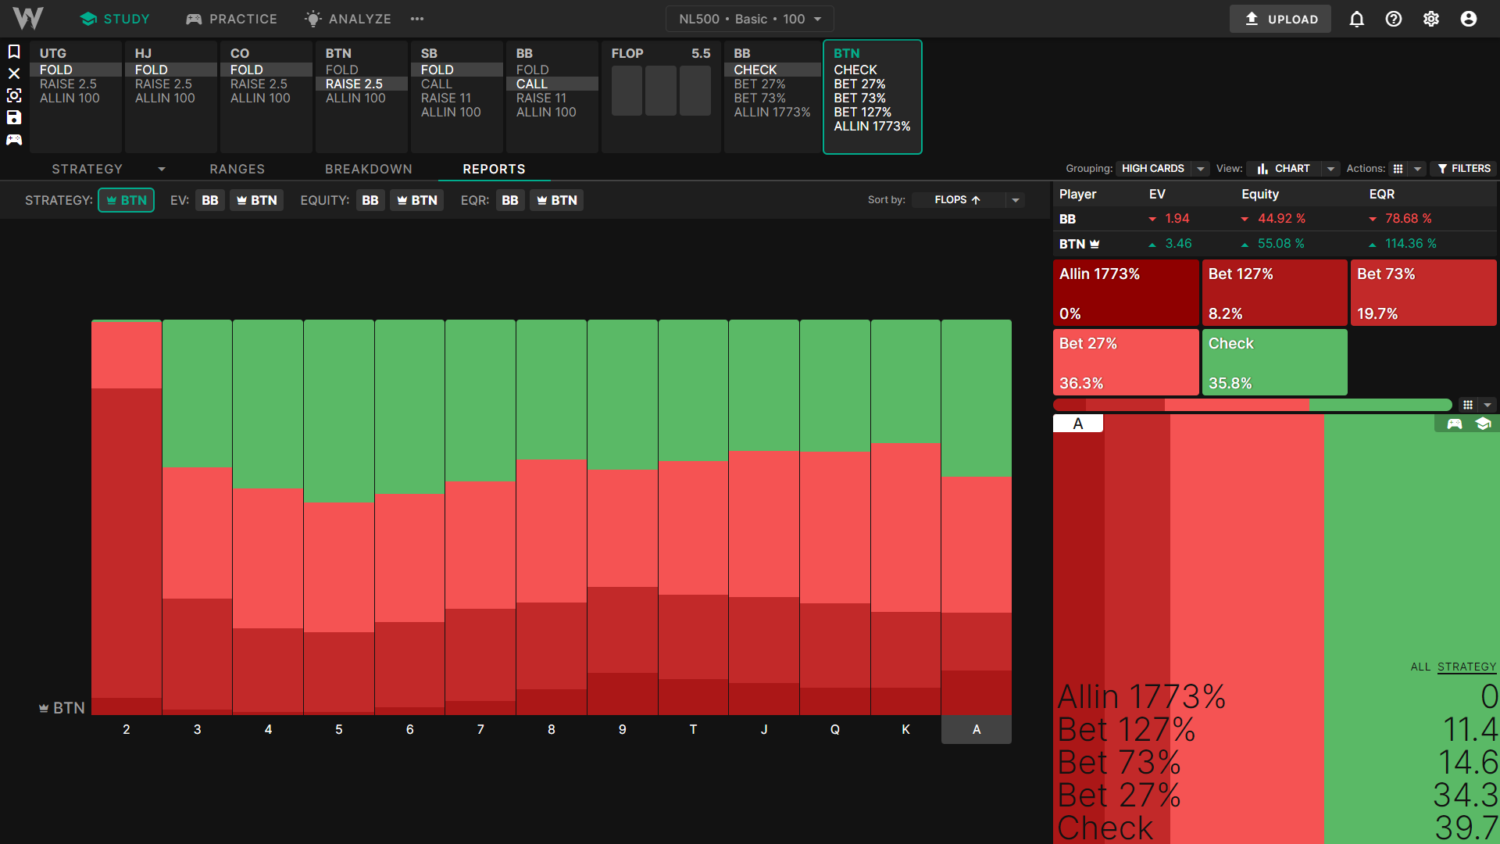The image size is (1500, 844).
Task: Open the FILTERS button
Action: click(1463, 169)
